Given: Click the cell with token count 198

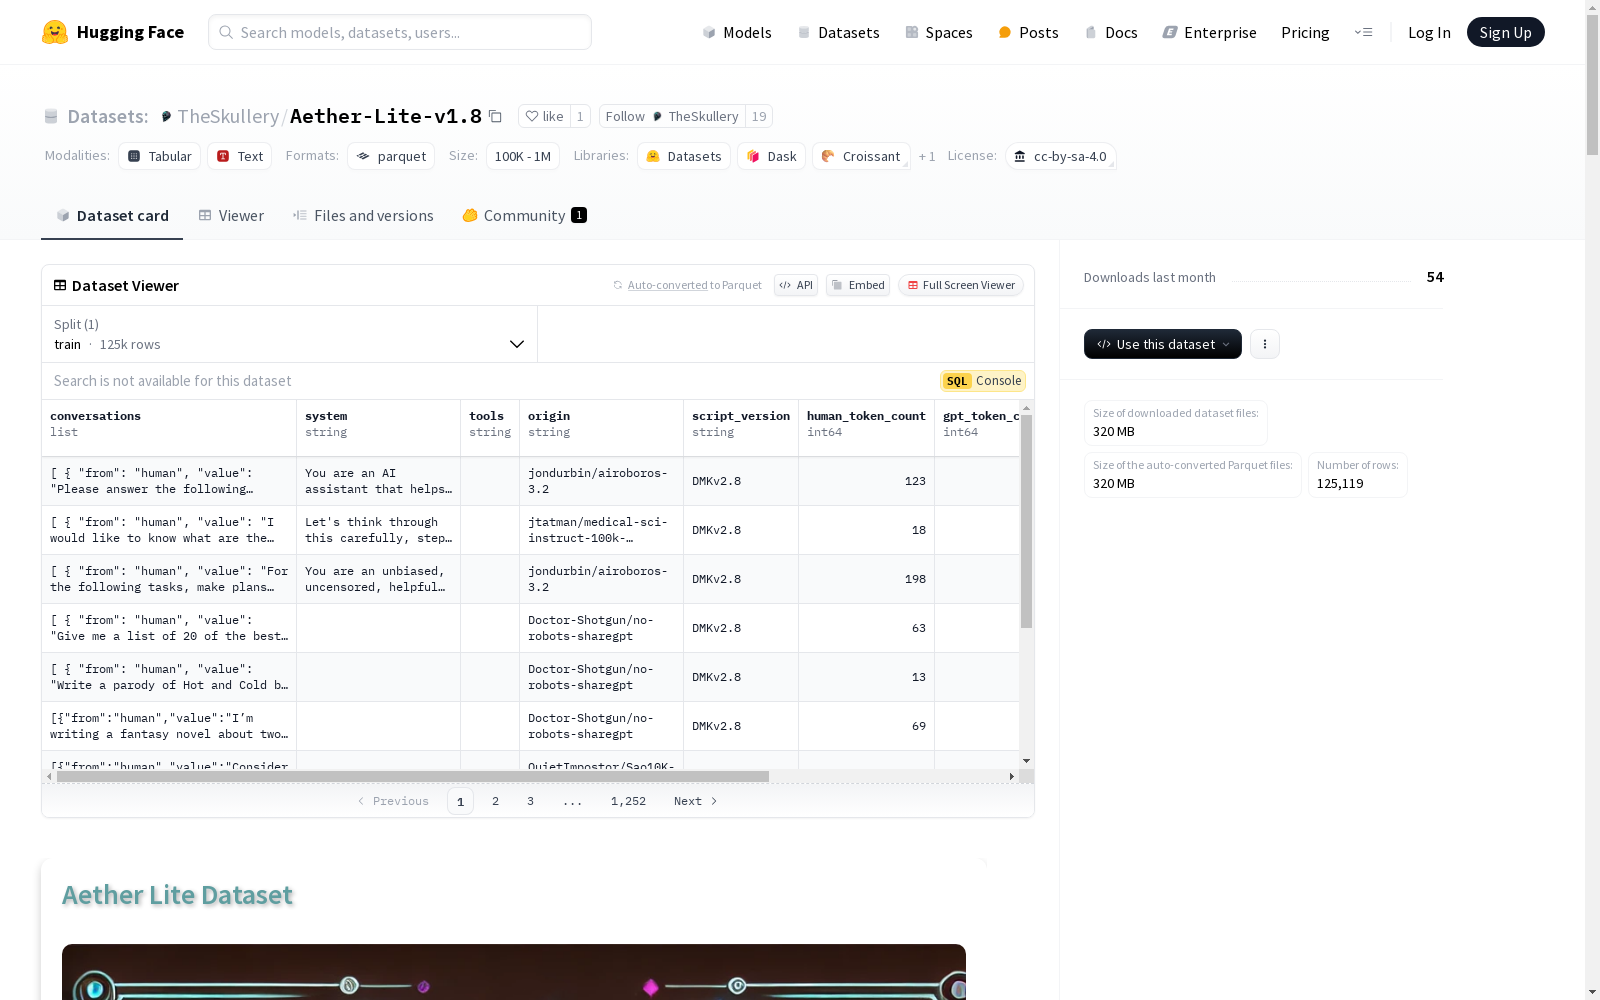Looking at the screenshot, I should click(x=866, y=579).
